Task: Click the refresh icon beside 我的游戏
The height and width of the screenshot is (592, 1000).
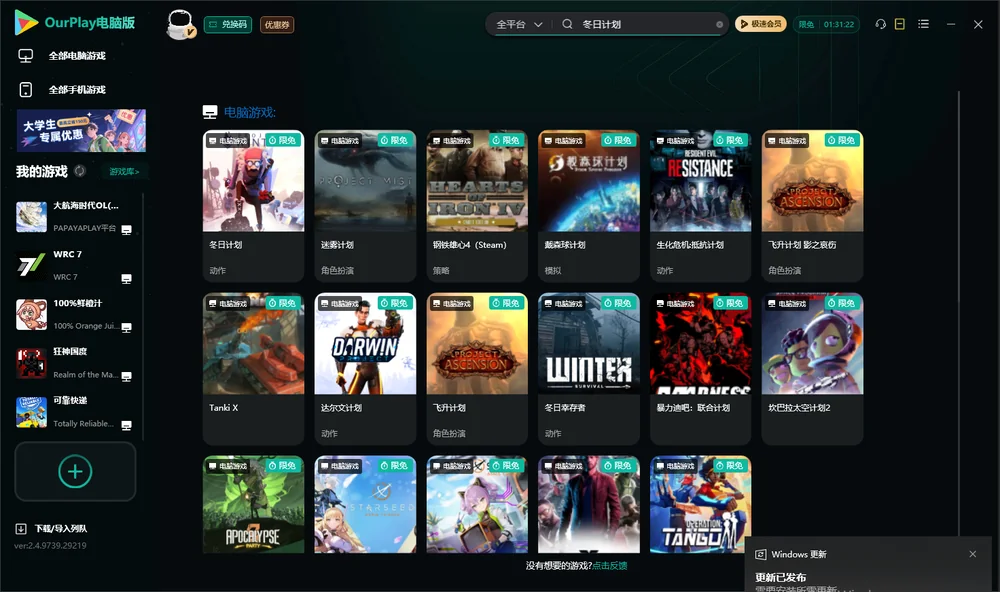Action: tap(80, 171)
